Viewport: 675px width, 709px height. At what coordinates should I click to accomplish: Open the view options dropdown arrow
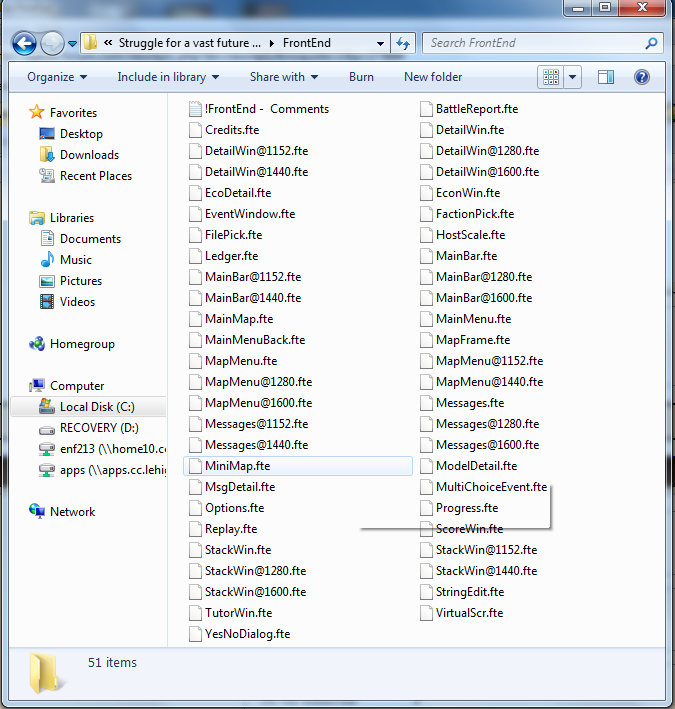573,77
